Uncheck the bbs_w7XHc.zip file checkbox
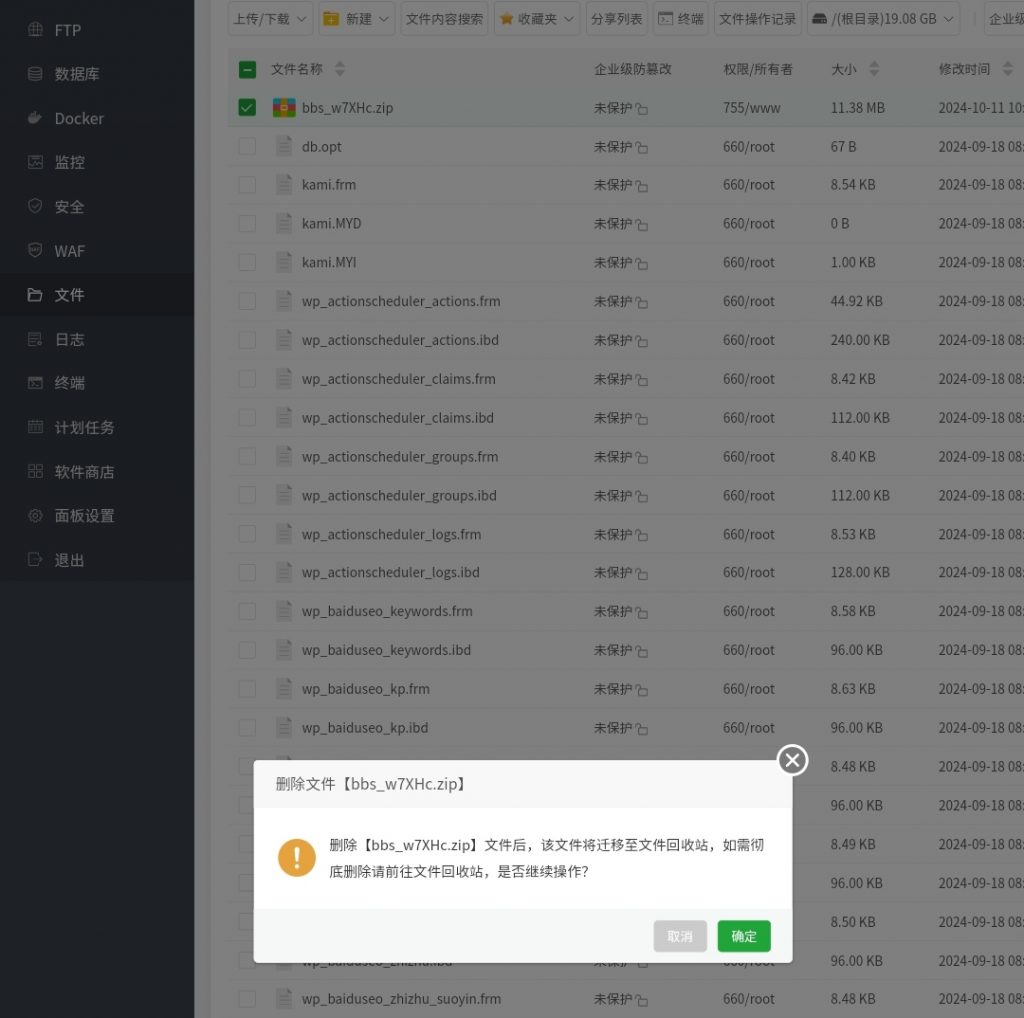This screenshot has height=1018, width=1024. pyautogui.click(x=247, y=108)
